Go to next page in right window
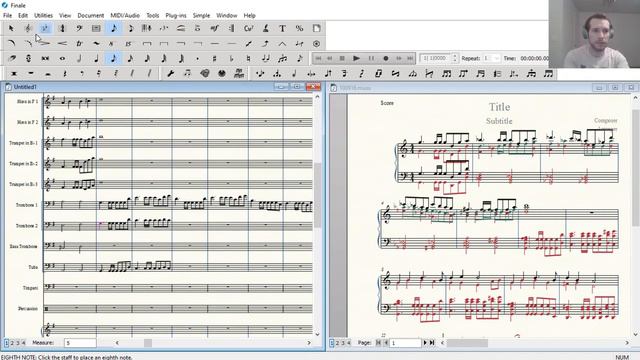Screen dimensions: 640x360 [425, 343]
